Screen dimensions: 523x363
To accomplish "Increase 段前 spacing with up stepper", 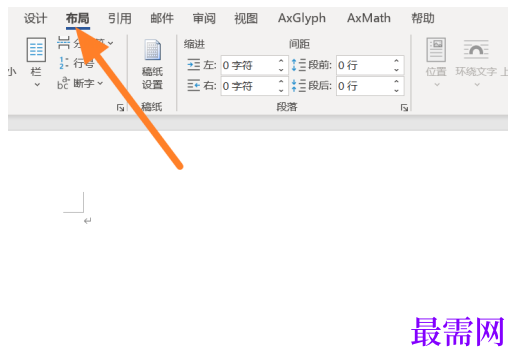I will (x=396, y=61).
